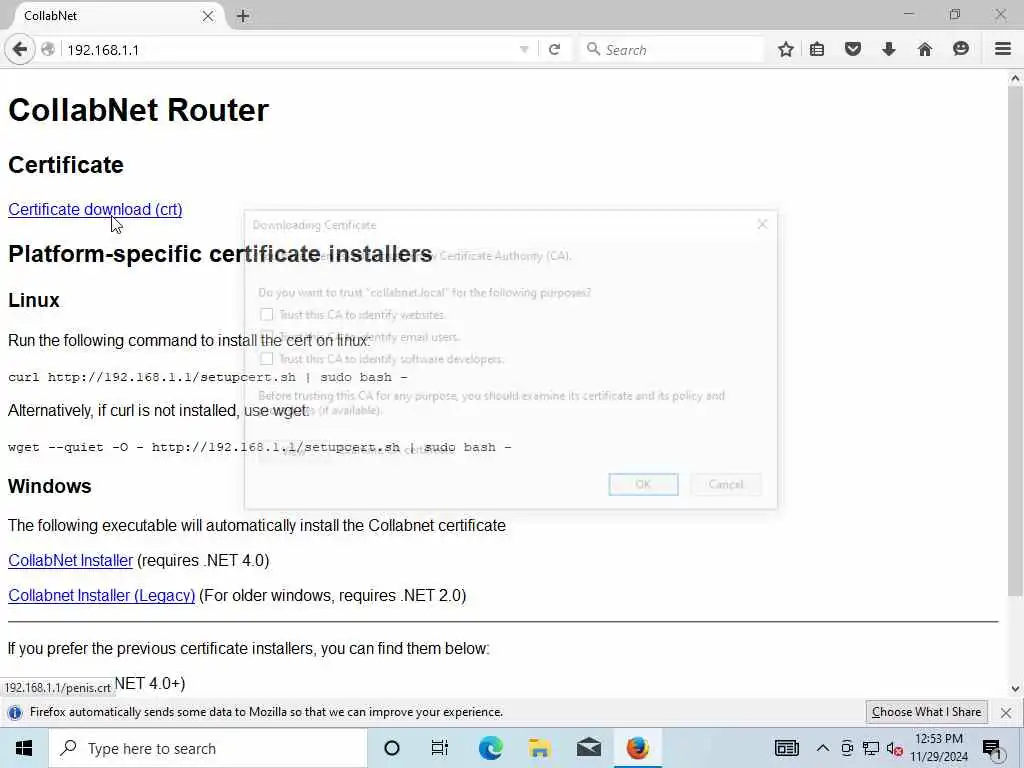
Task: Open the Pocket icon in the toolbar
Action: tap(853, 49)
